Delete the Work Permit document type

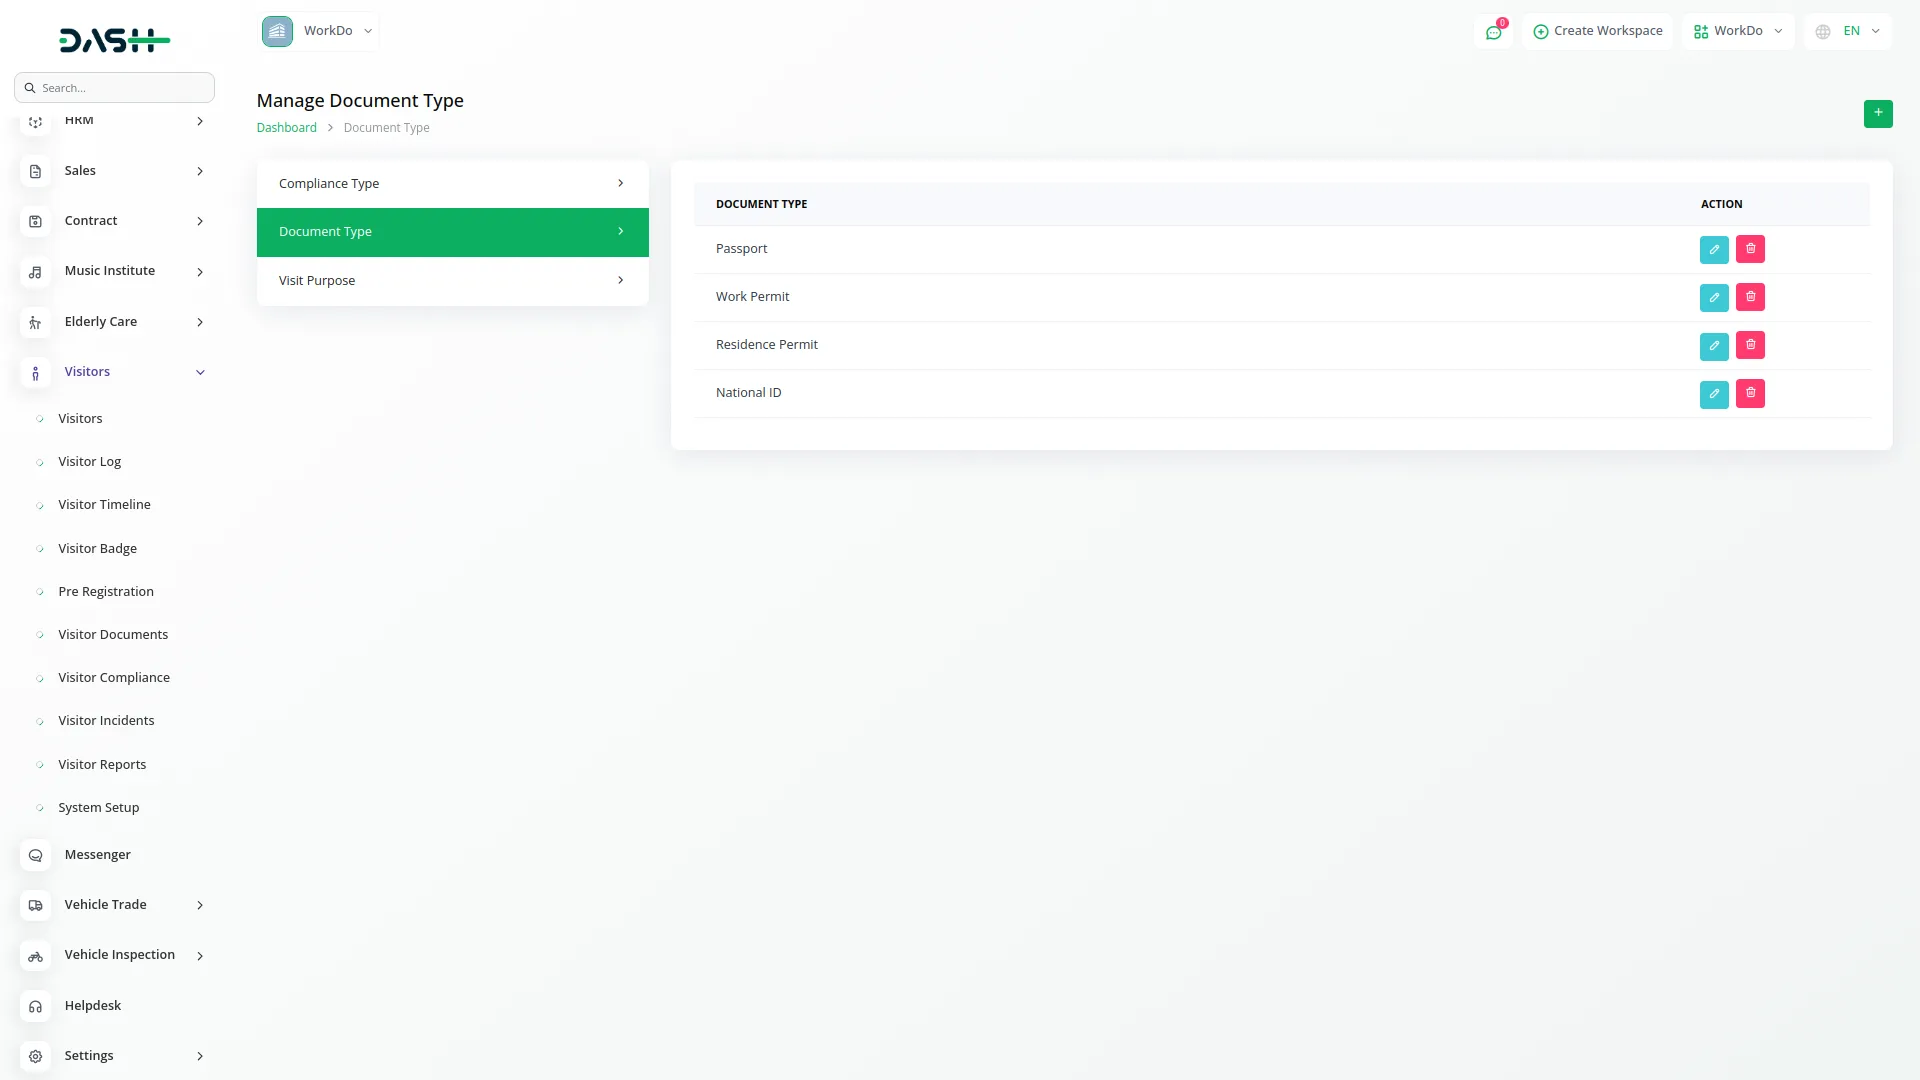[1750, 297]
